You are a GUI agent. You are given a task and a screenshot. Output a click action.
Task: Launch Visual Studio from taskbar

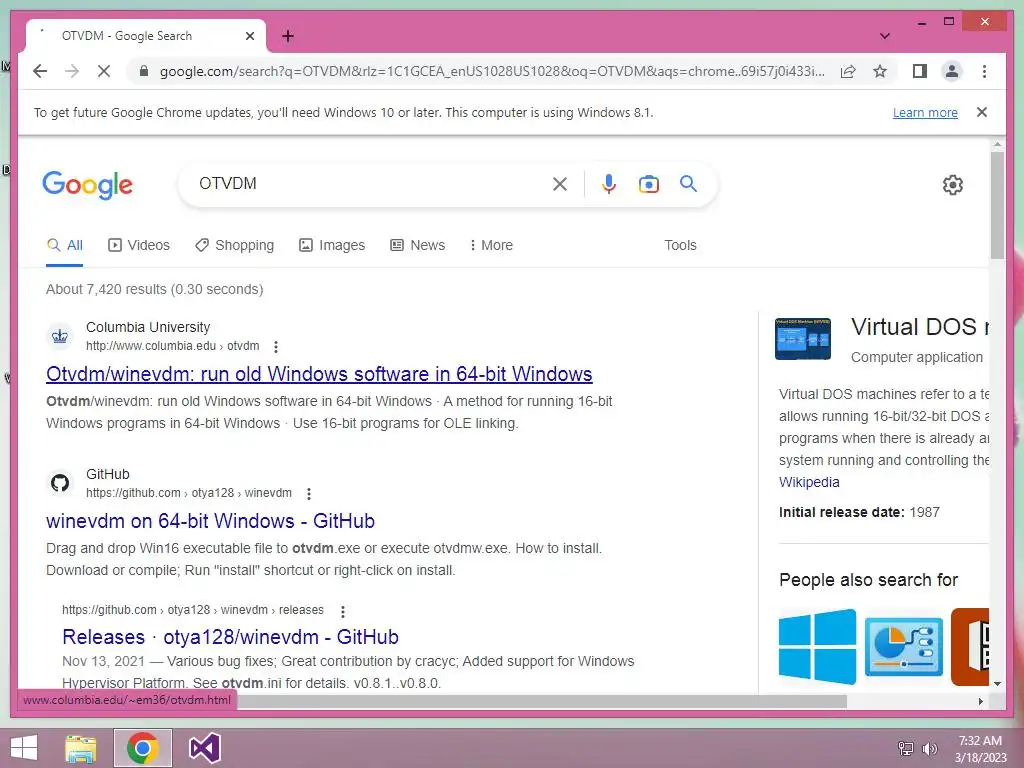coord(204,748)
